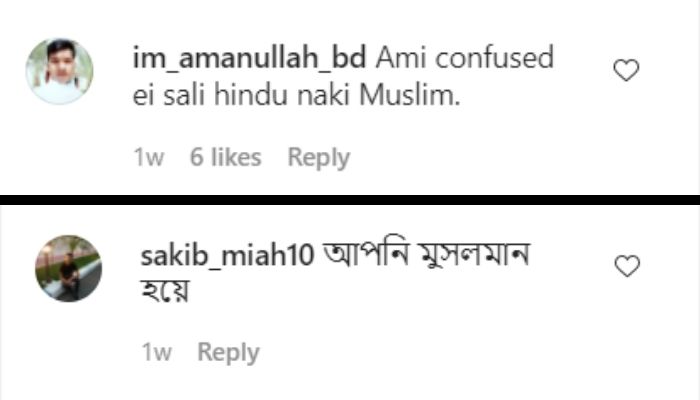View who gave the 6 likes
Image resolution: width=700 pixels, height=400 pixels.
(x=225, y=157)
